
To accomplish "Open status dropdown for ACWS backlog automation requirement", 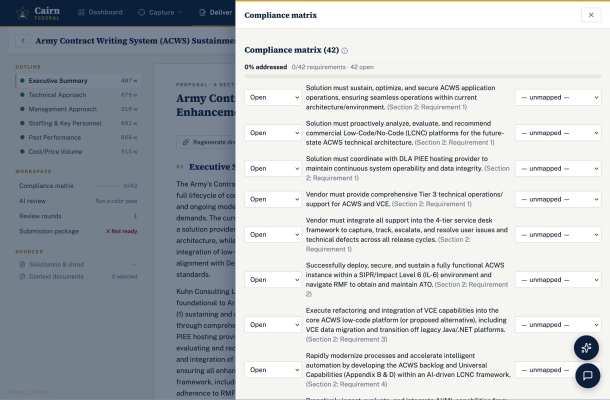I will (273, 370).
